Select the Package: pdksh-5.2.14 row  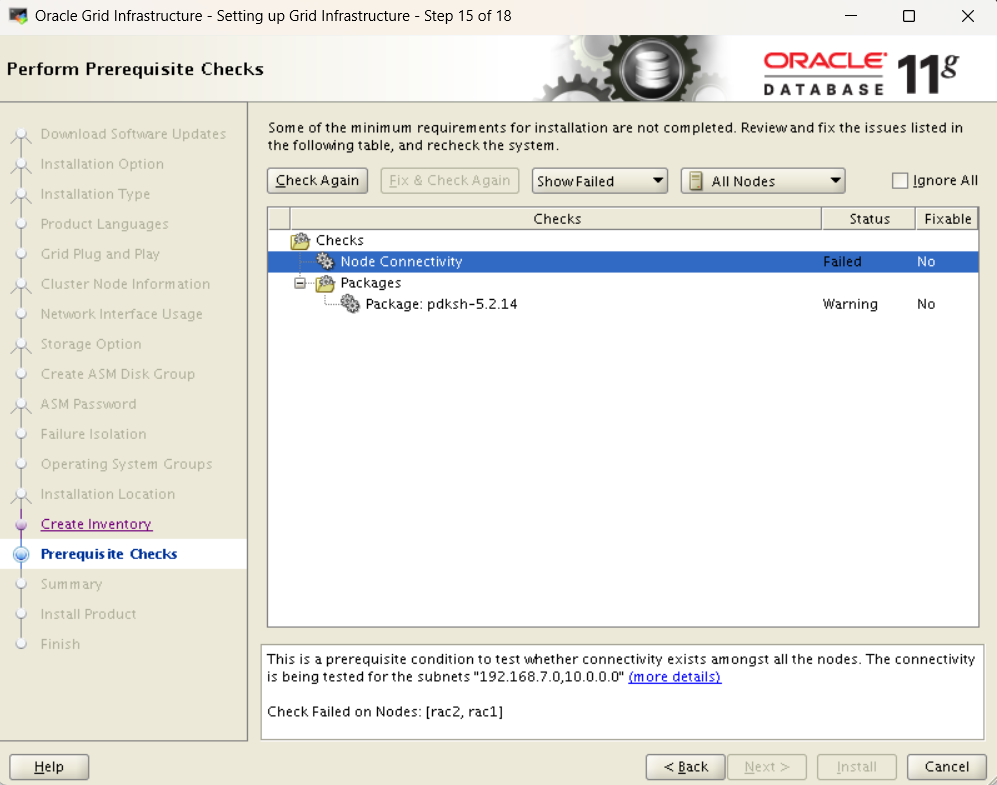tap(623, 304)
